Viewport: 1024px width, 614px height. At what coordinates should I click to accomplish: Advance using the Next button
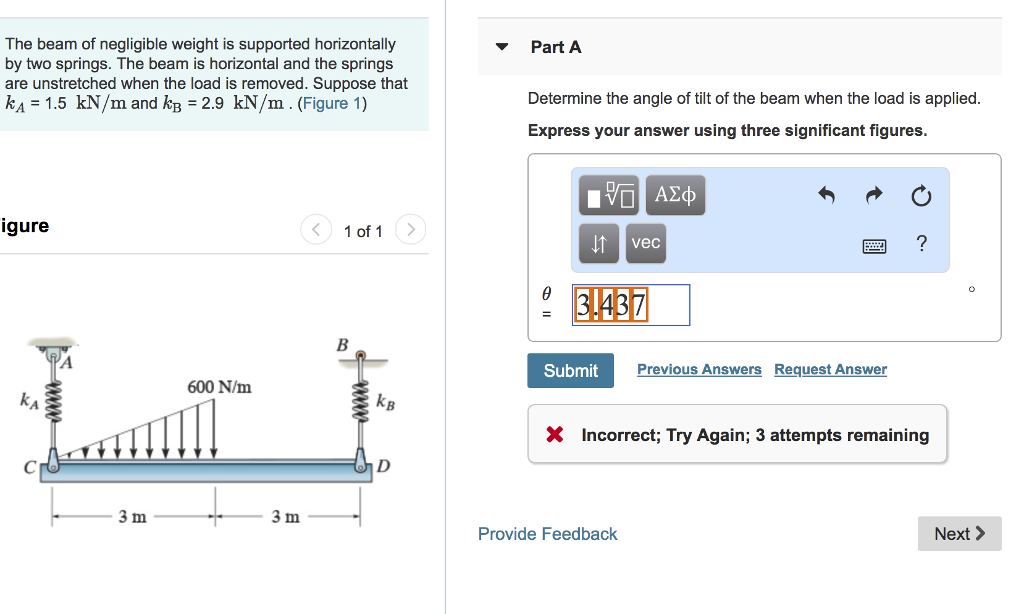[958, 533]
